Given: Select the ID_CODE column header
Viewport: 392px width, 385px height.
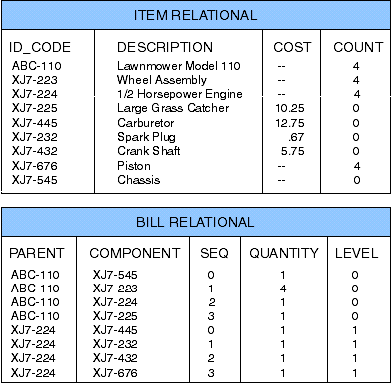Looking at the screenshot, I should click(40, 47).
